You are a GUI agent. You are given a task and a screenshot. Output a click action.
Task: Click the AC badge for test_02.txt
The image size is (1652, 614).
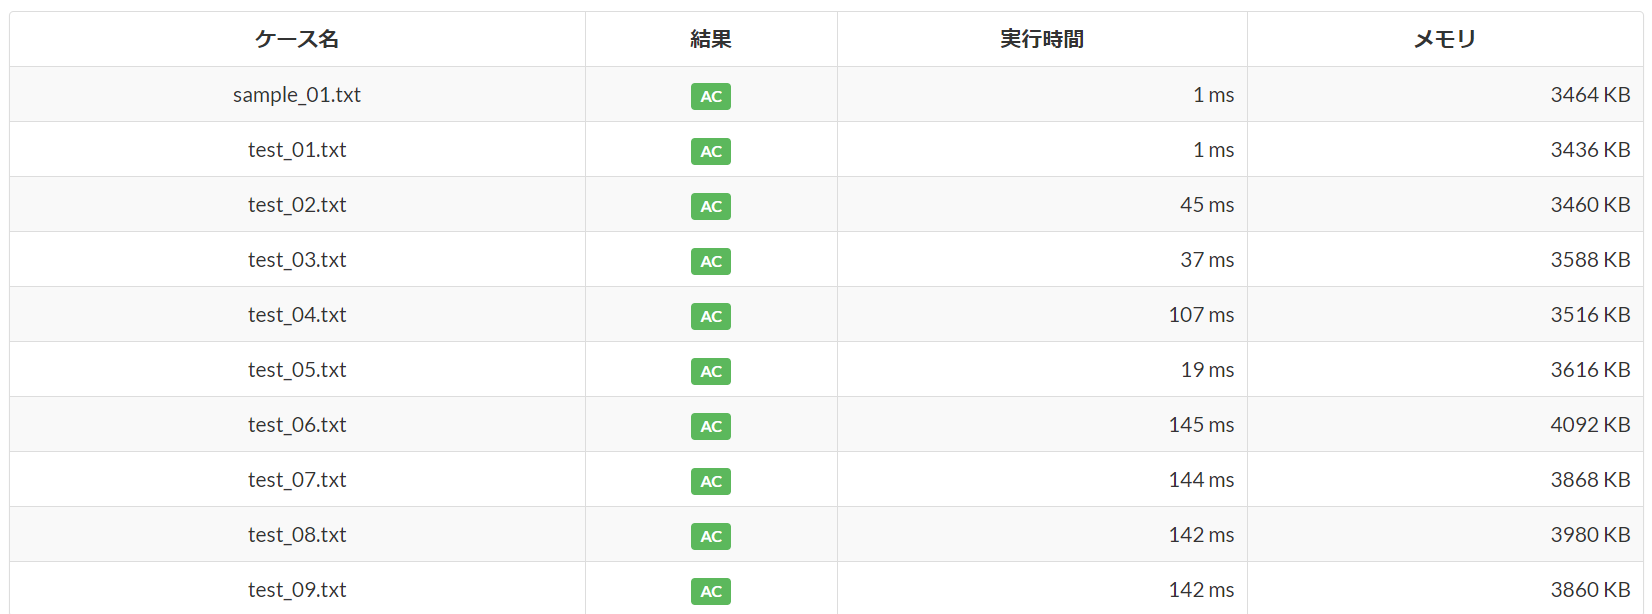click(x=711, y=206)
